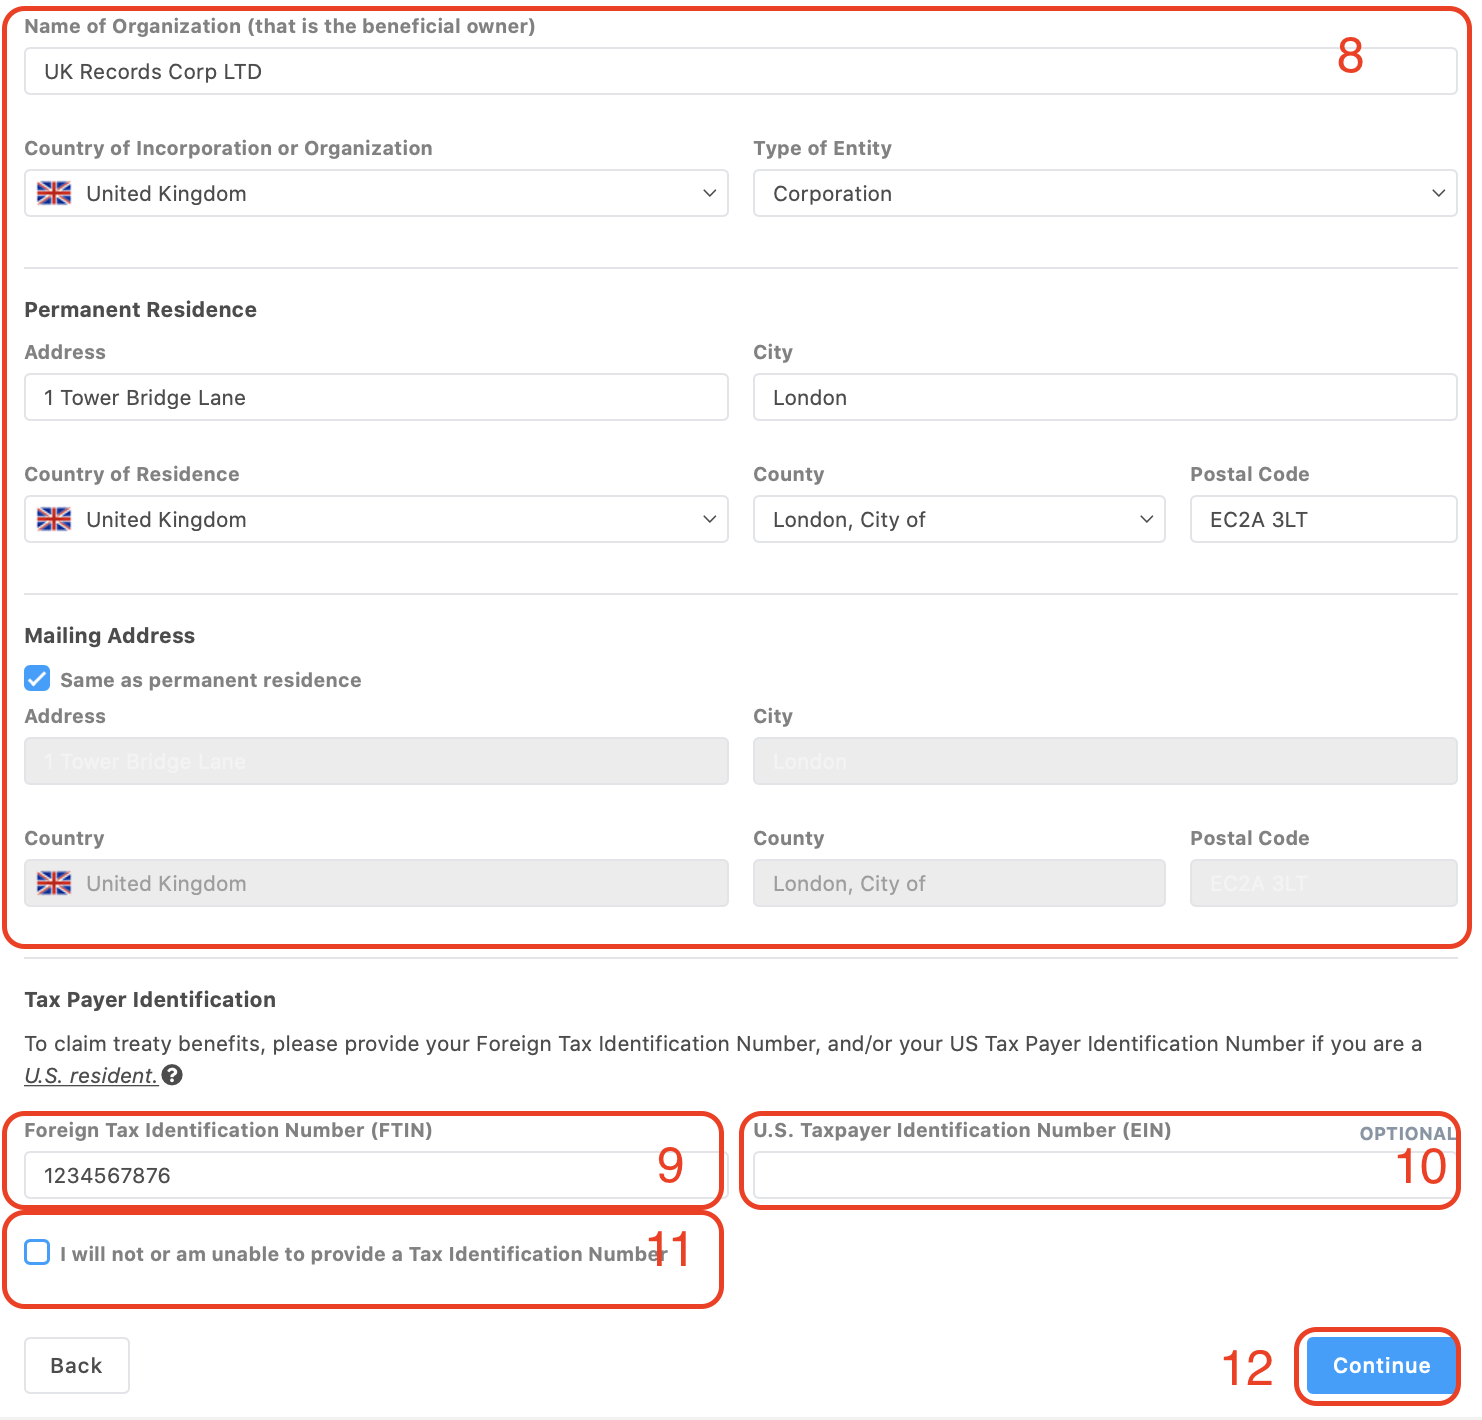
Task: Open Country of Incorporation dropdown
Action: point(376,193)
